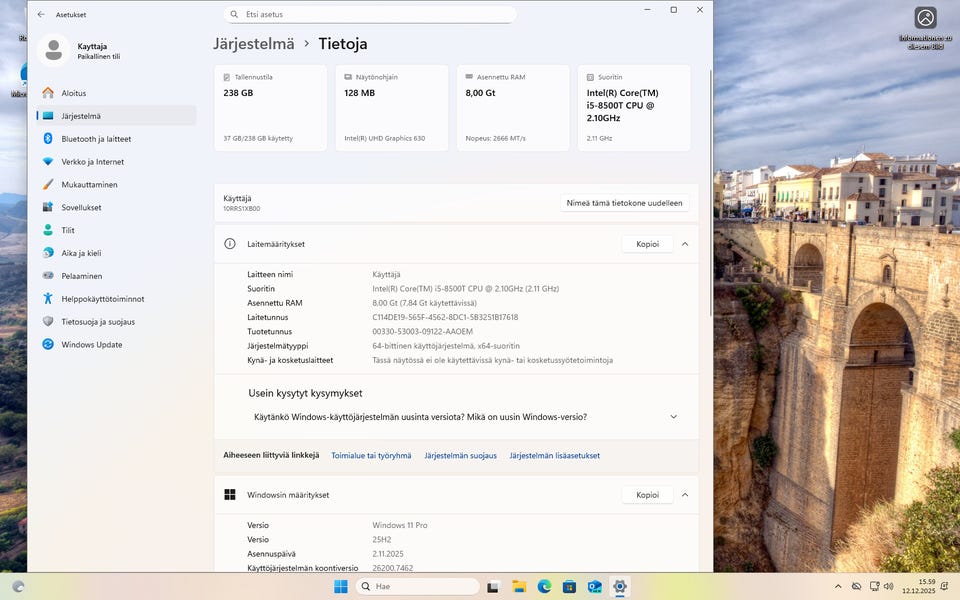Open the Näytönohjain graphics card tile

pyautogui.click(x=391, y=108)
